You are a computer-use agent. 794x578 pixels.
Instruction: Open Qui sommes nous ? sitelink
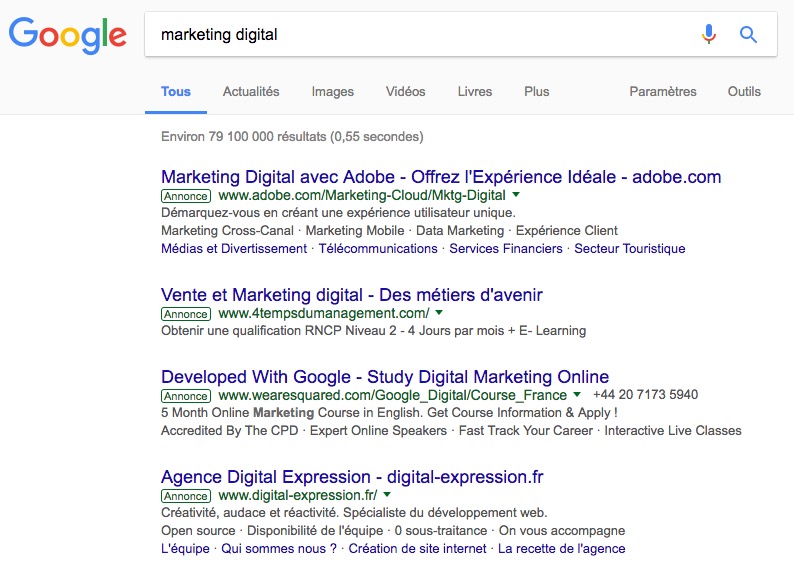point(279,549)
